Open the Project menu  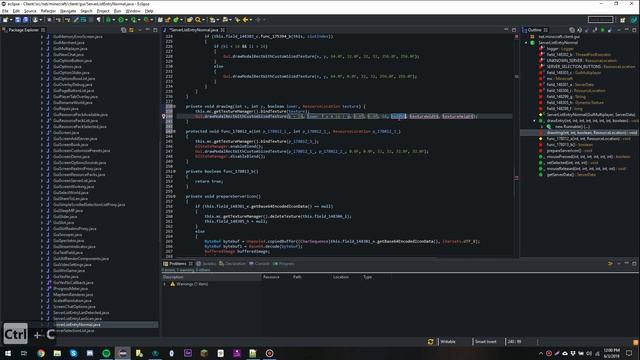click(103, 11)
